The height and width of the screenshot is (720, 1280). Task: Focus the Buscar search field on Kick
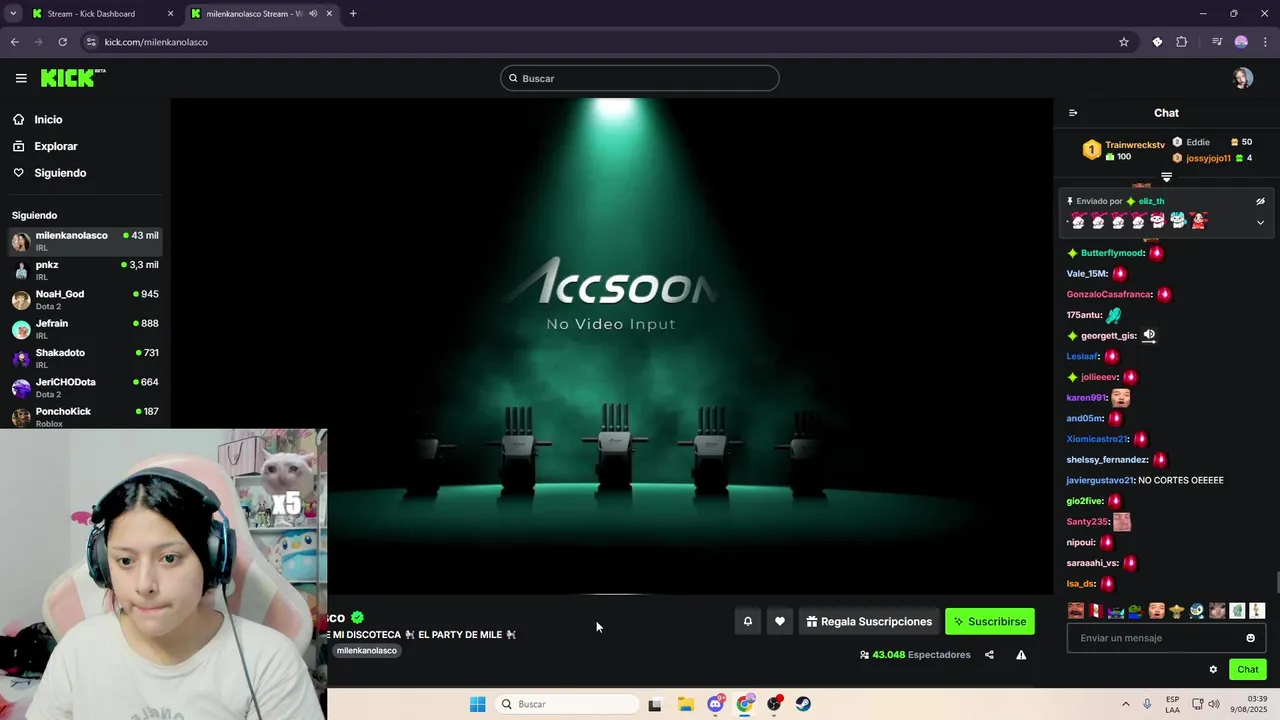click(640, 78)
